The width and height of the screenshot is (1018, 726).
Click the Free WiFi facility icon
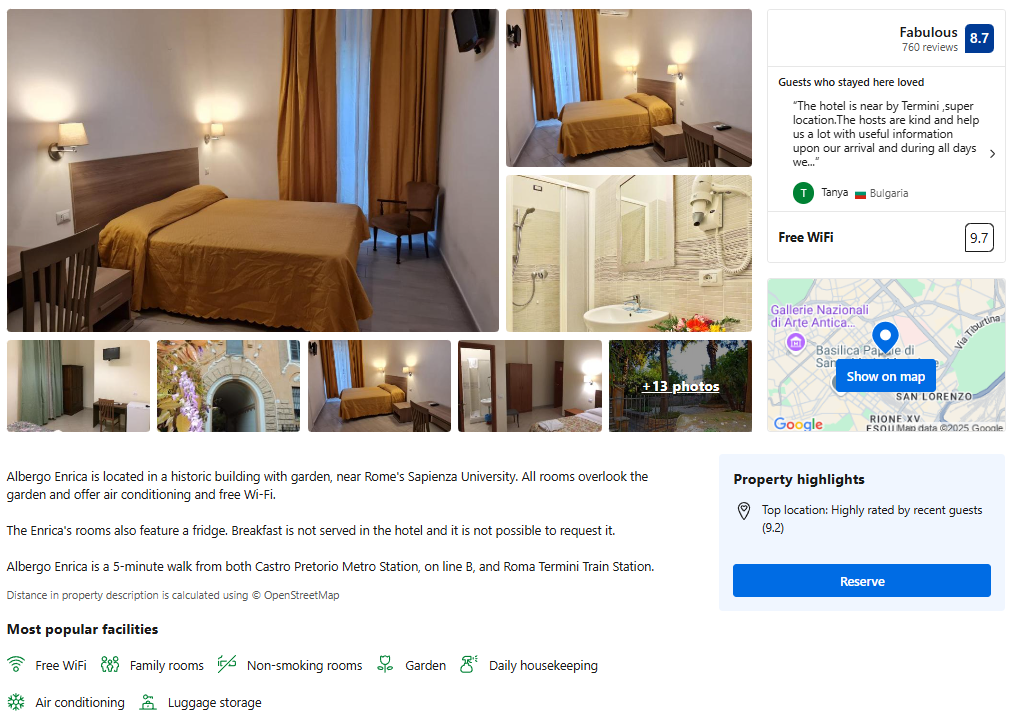point(16,664)
